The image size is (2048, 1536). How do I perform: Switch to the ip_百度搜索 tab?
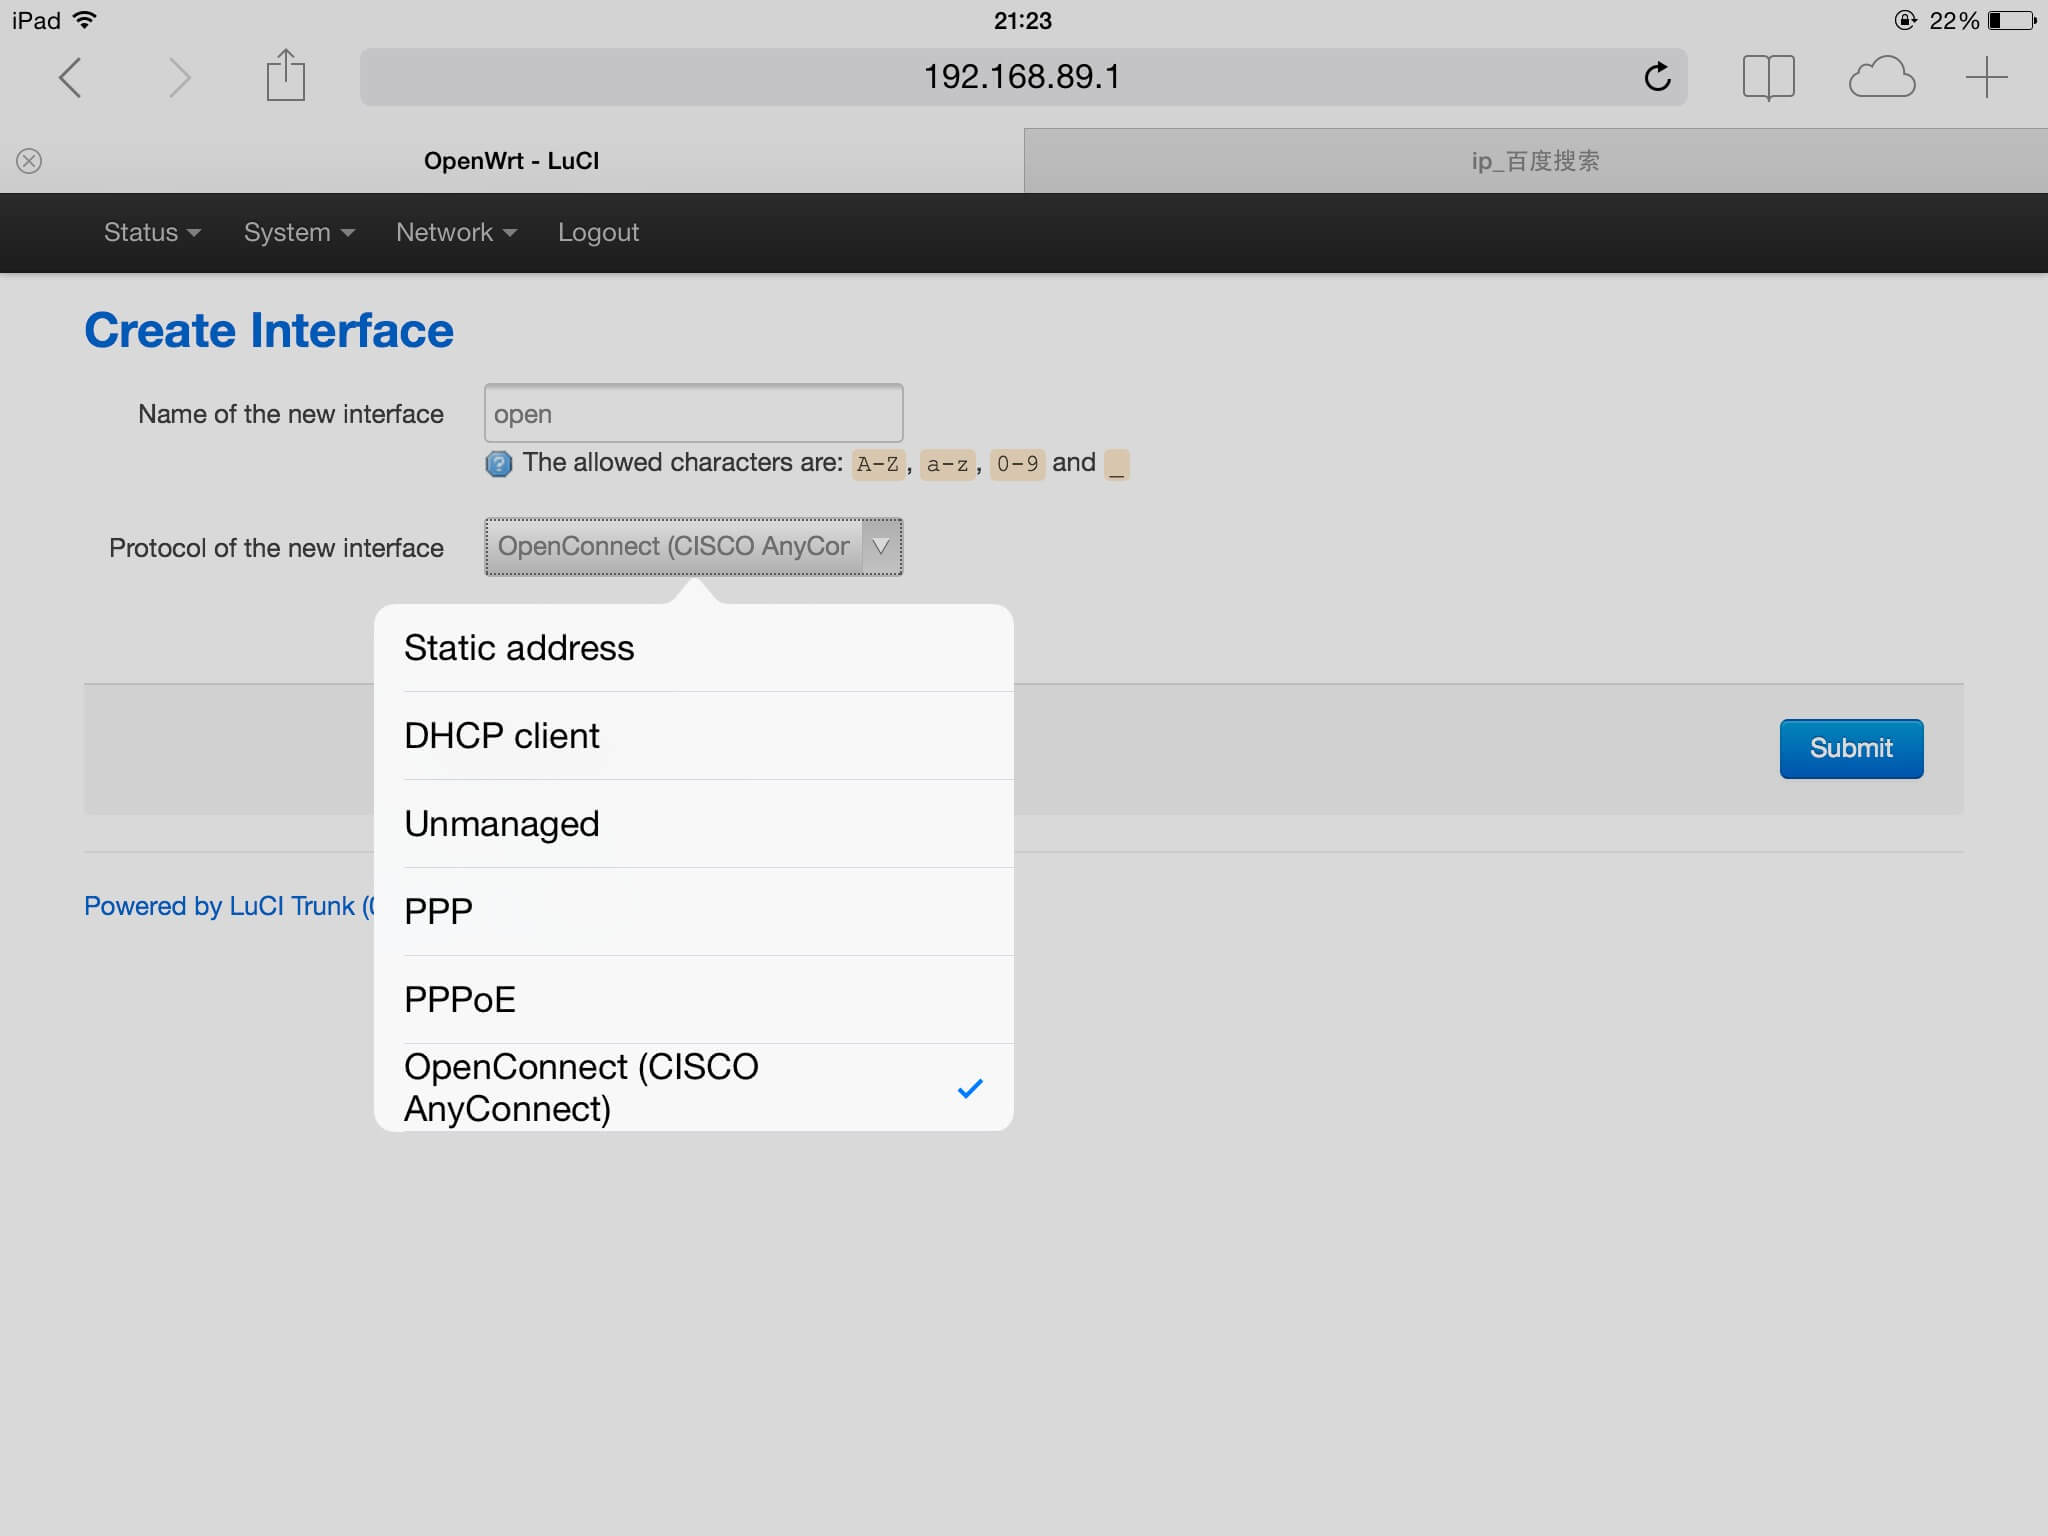[1535, 161]
